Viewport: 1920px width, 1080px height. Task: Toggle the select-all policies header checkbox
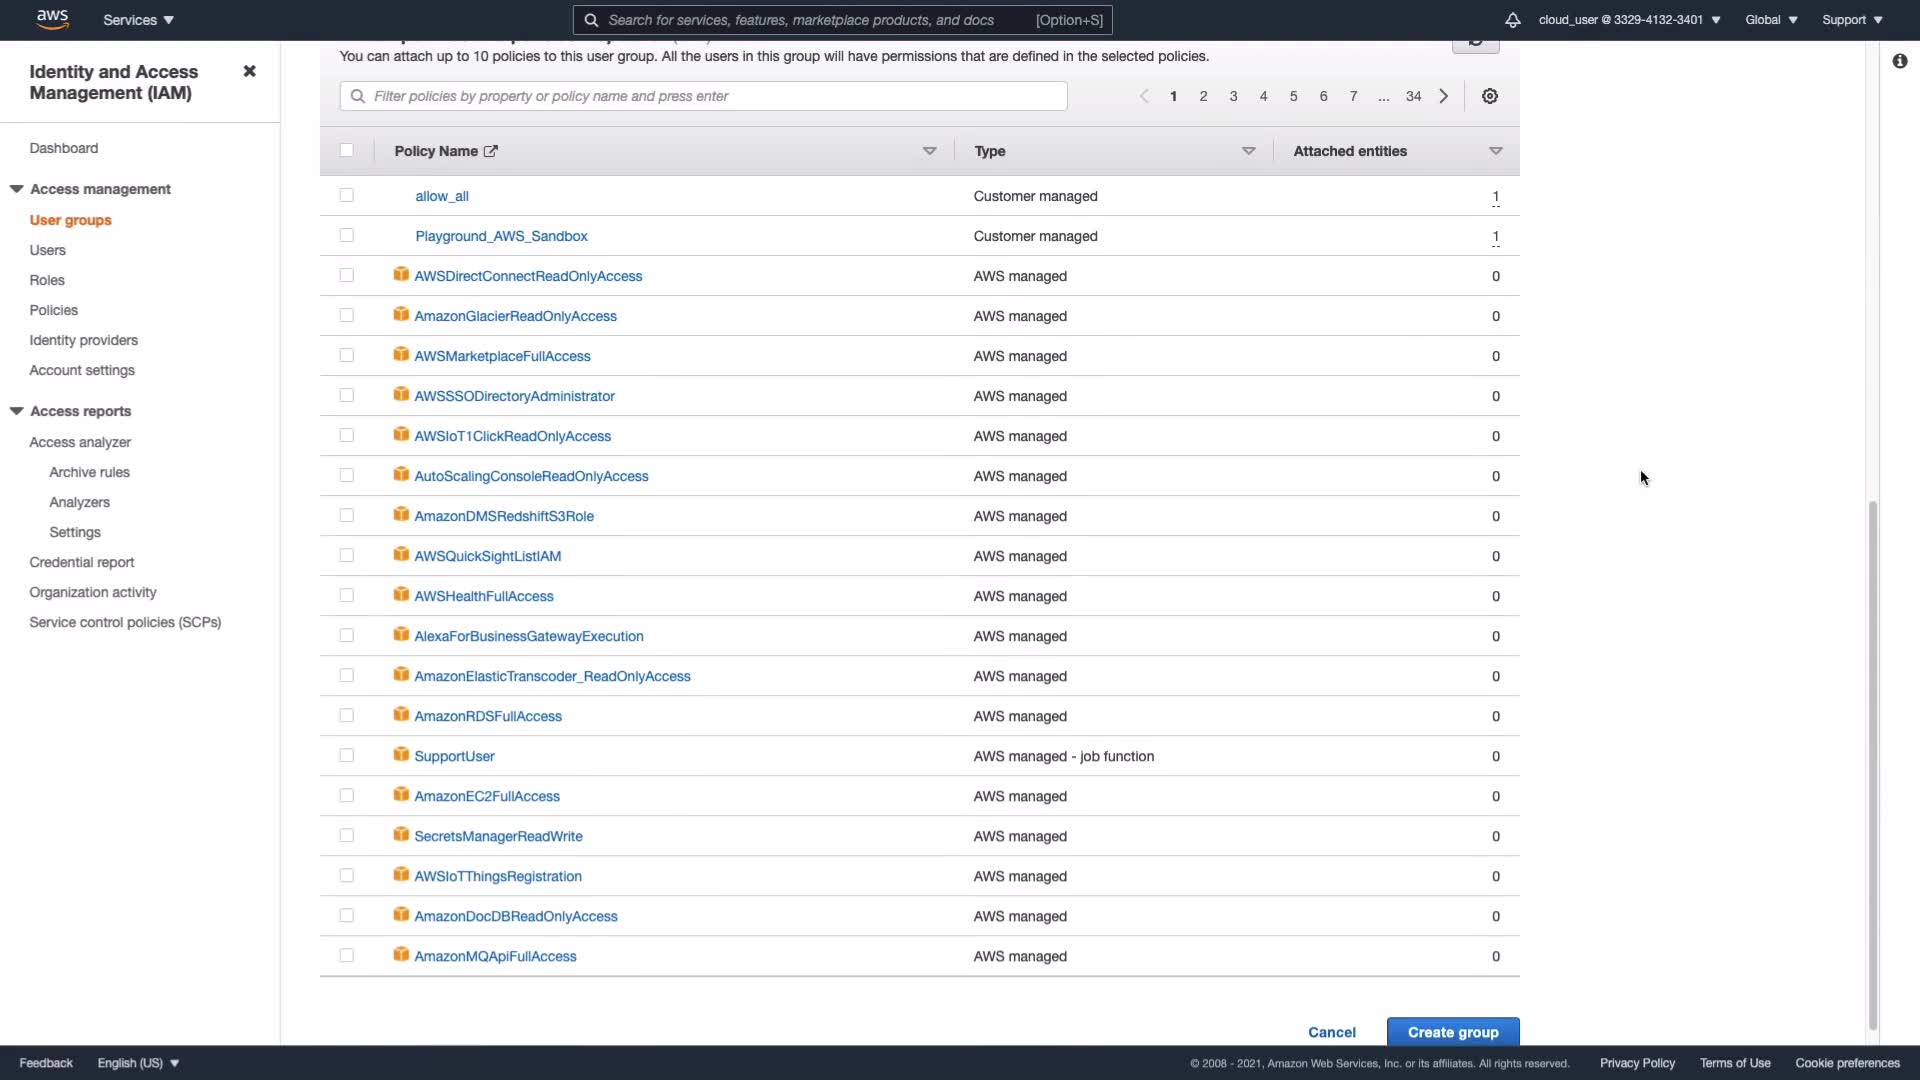tap(347, 150)
